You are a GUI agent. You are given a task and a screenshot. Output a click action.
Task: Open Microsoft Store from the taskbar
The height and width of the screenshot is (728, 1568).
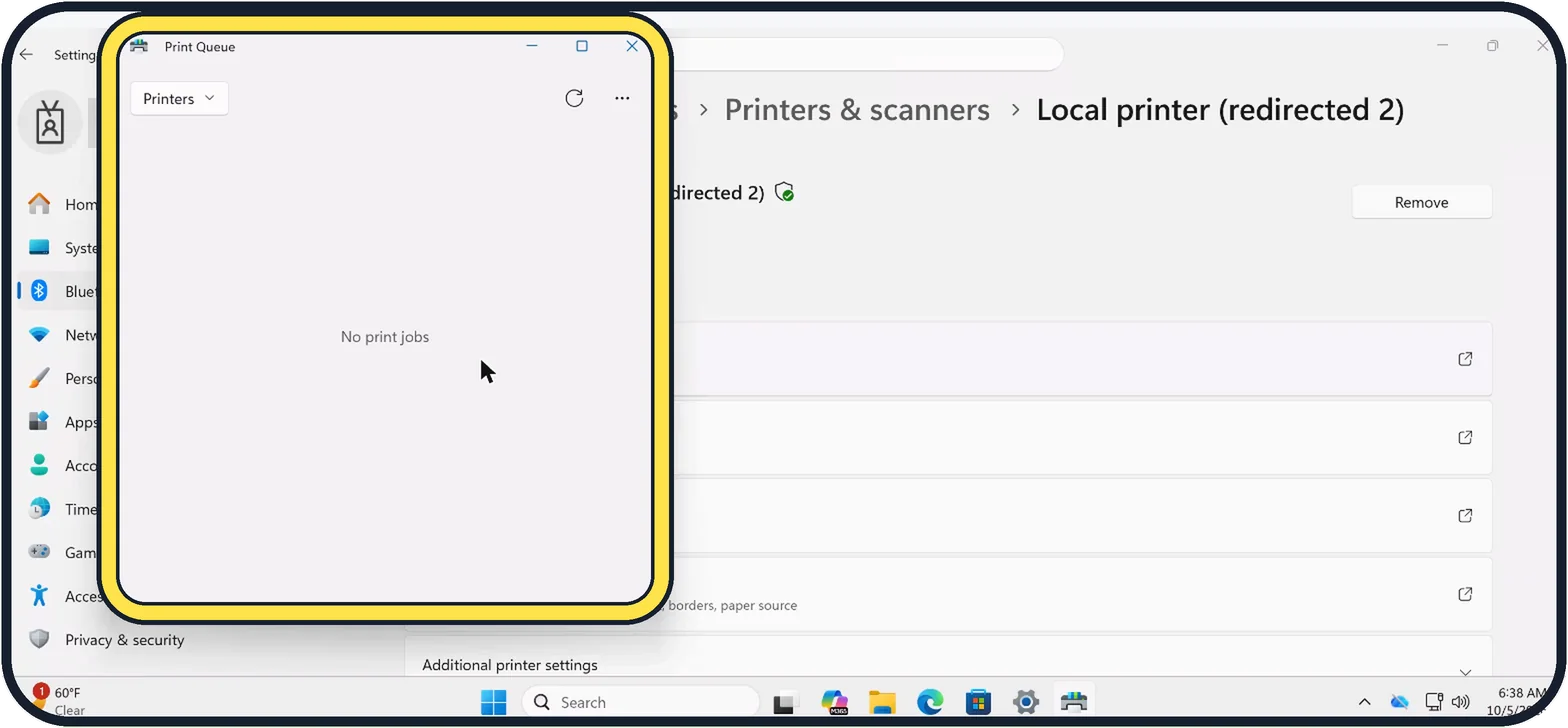tap(978, 702)
